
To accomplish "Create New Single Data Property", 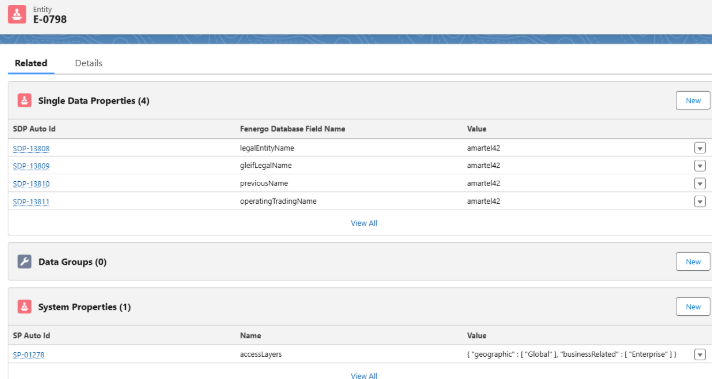I will point(693,100).
